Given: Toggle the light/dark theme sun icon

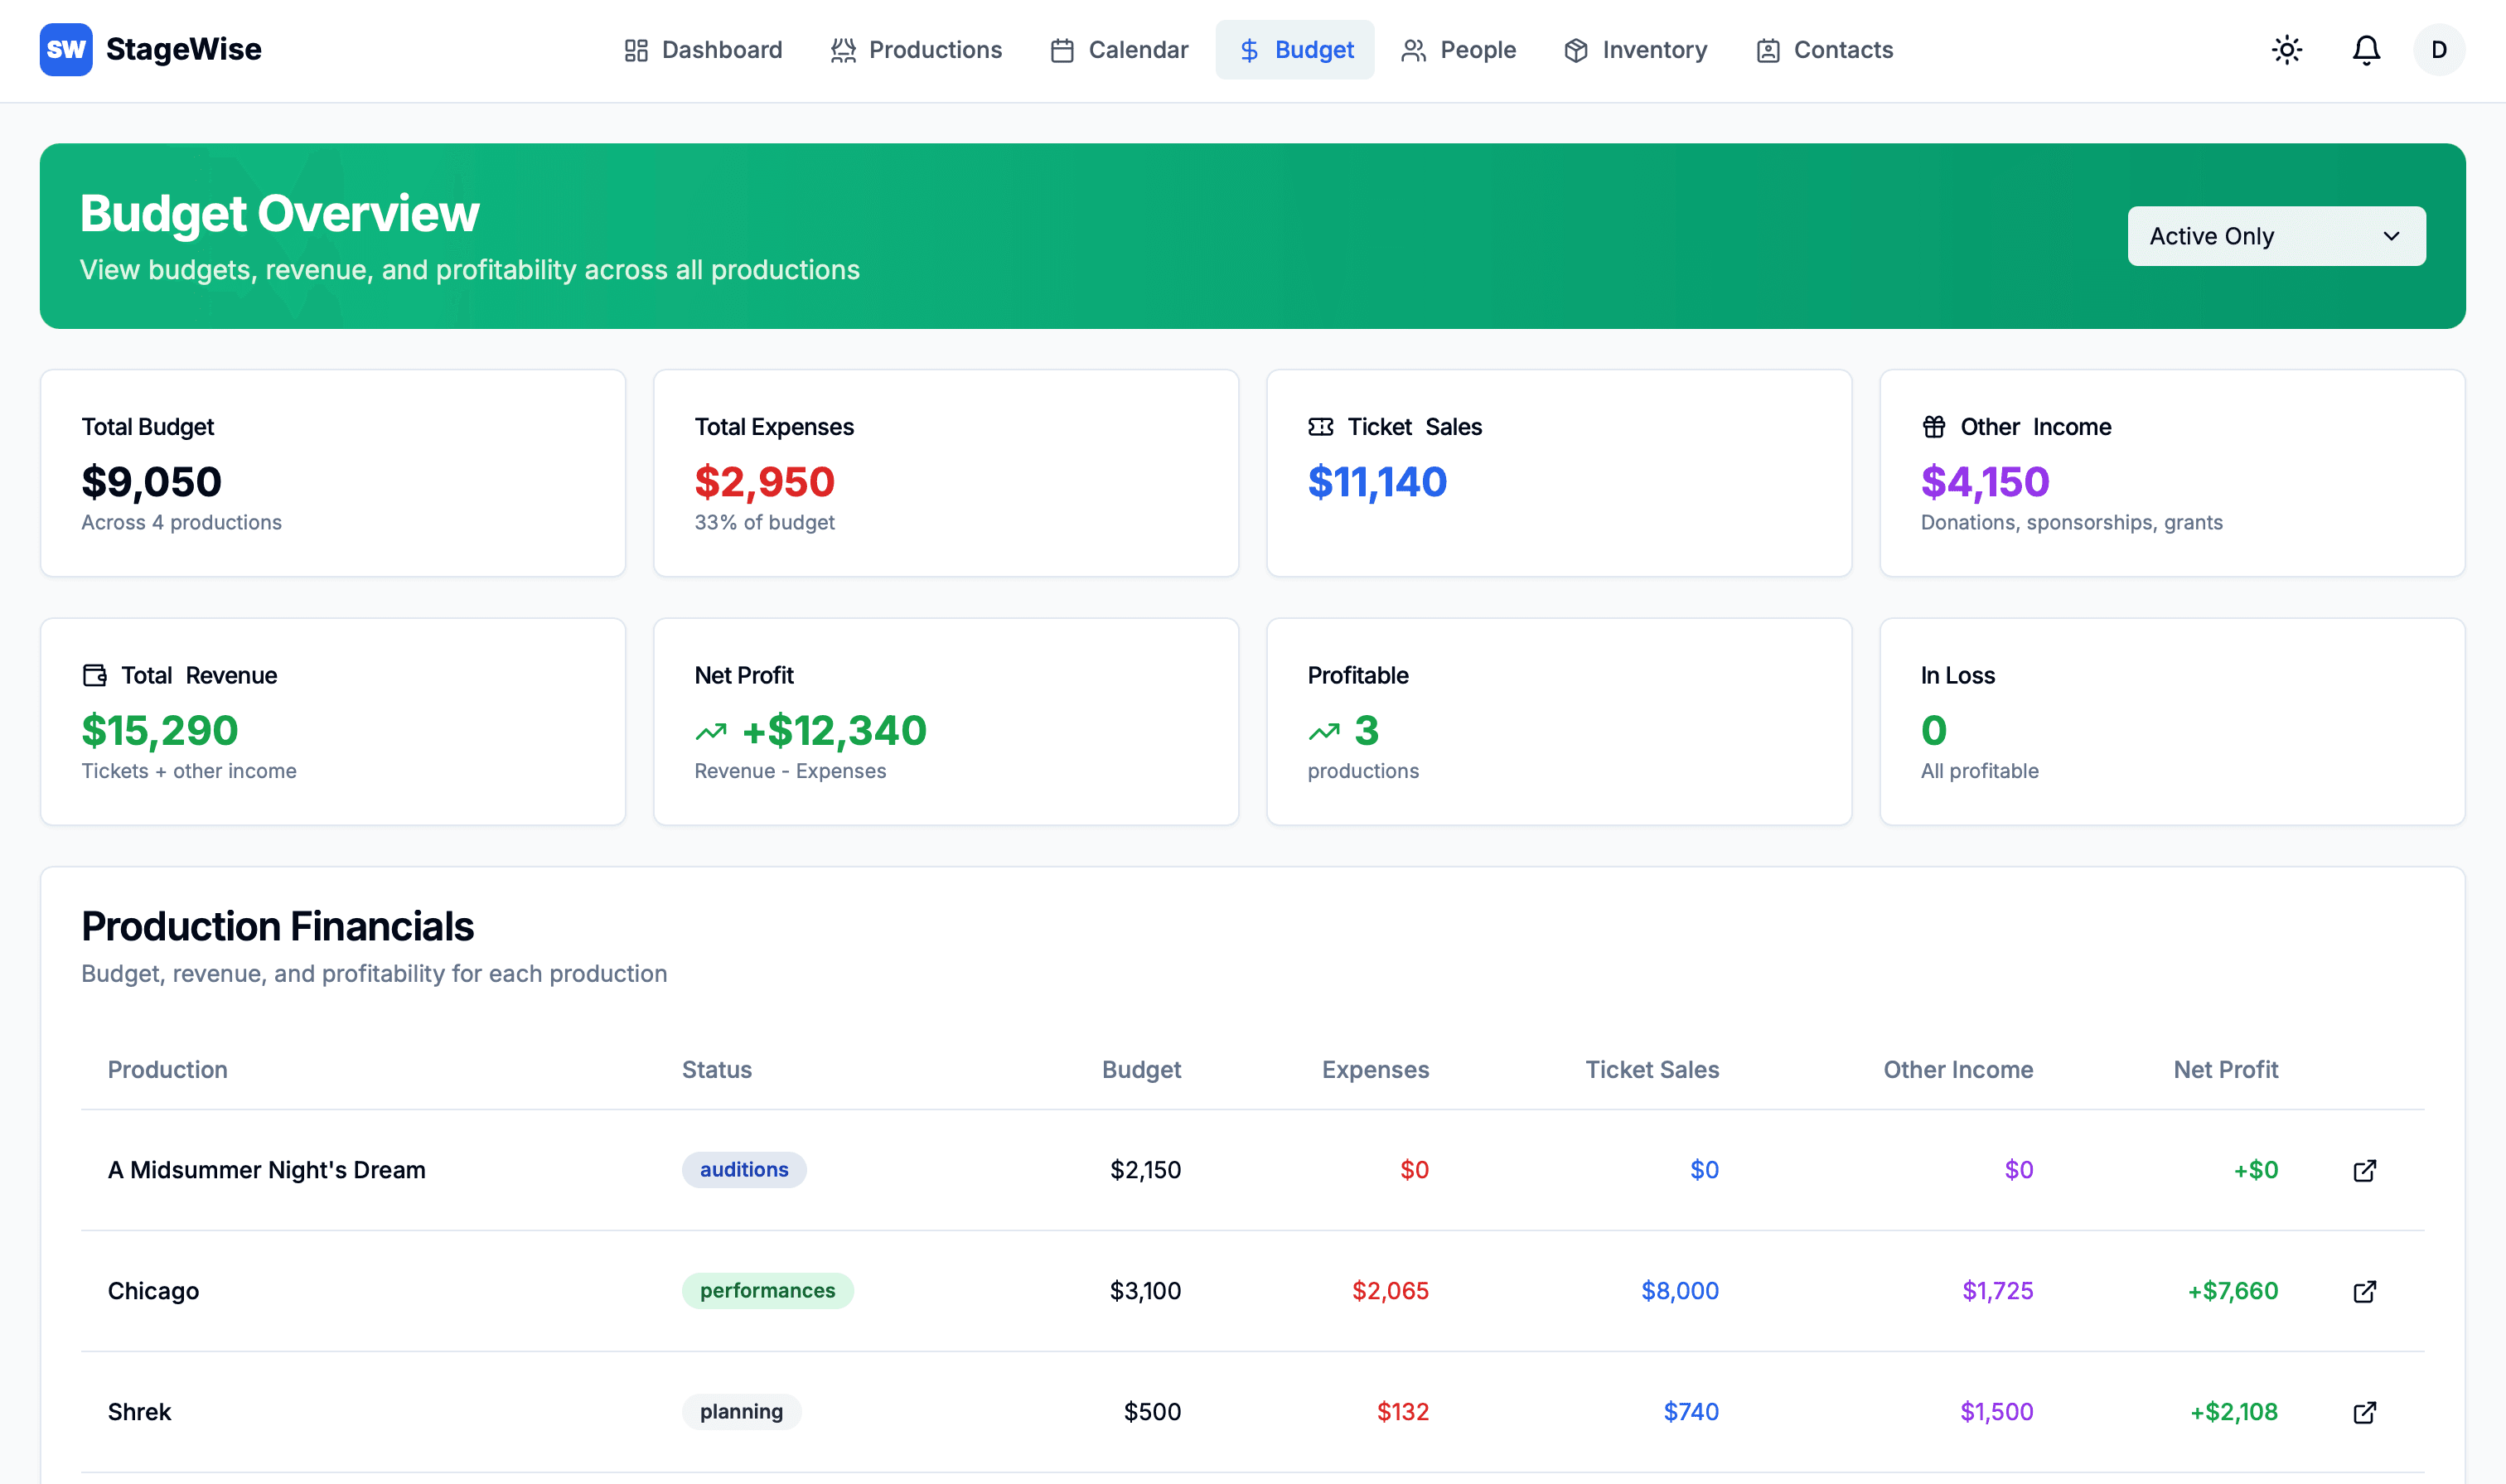Looking at the screenshot, I should [2286, 50].
